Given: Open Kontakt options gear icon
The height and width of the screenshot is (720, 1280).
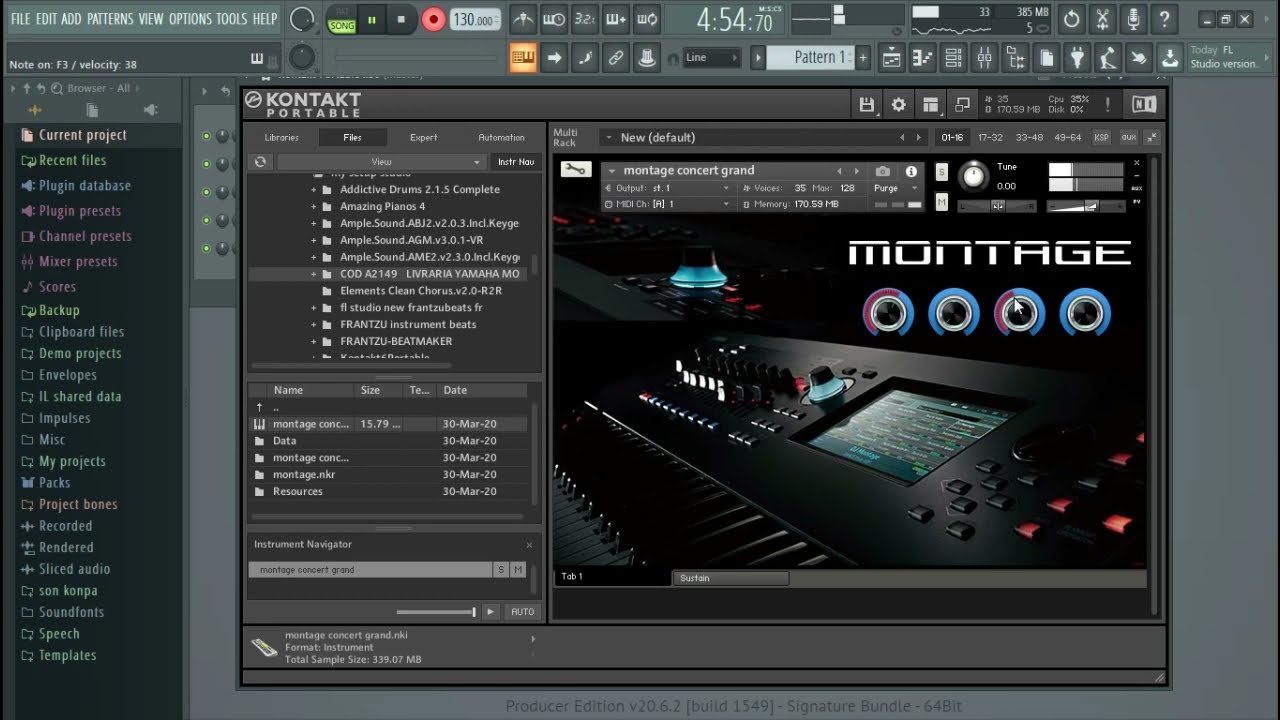Looking at the screenshot, I should 899,104.
